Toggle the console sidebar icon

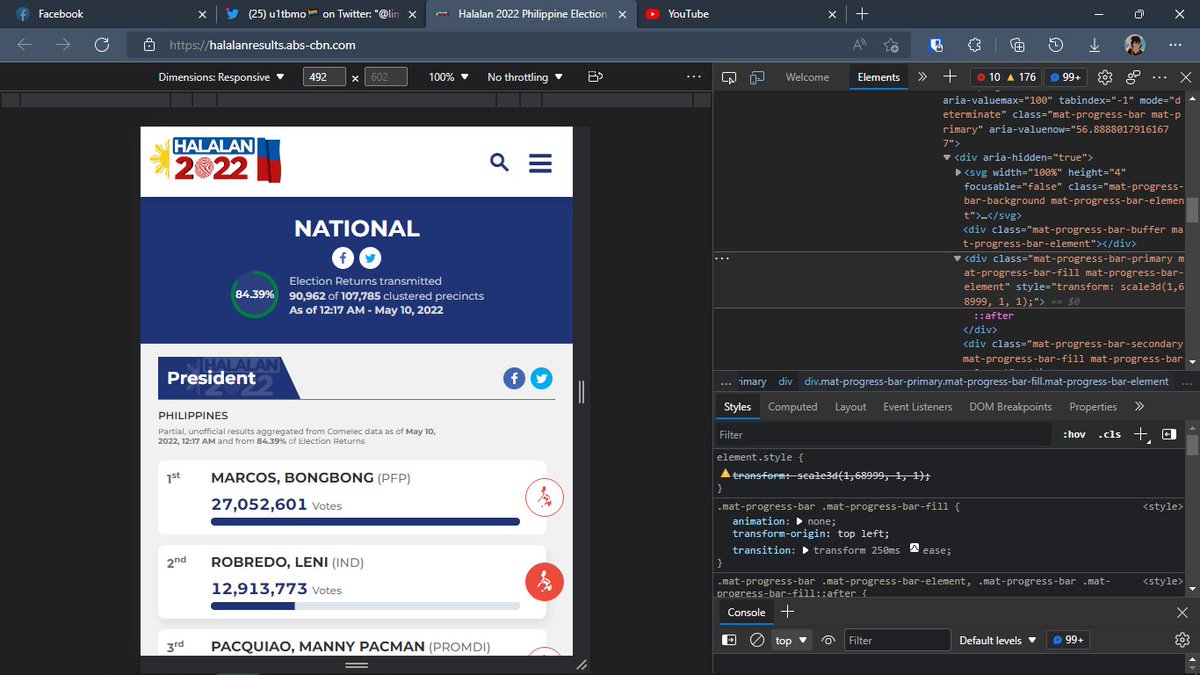pyautogui.click(x=730, y=640)
